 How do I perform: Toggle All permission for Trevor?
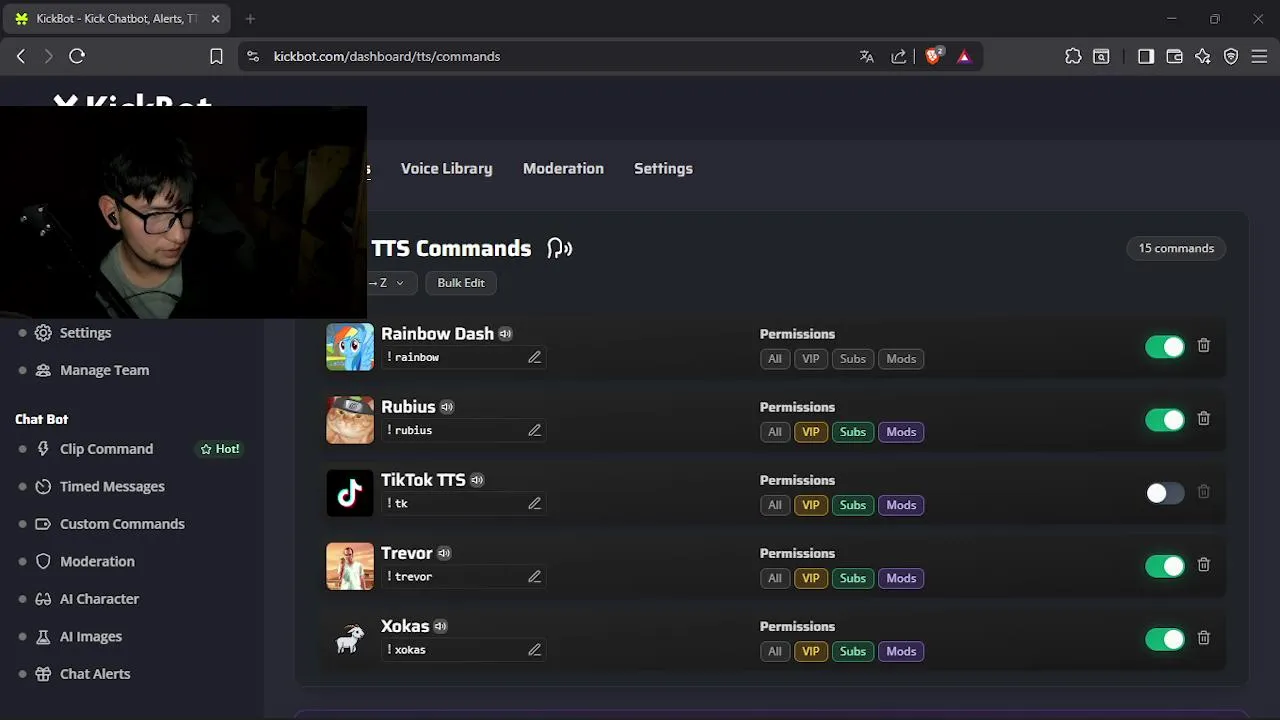coord(774,577)
